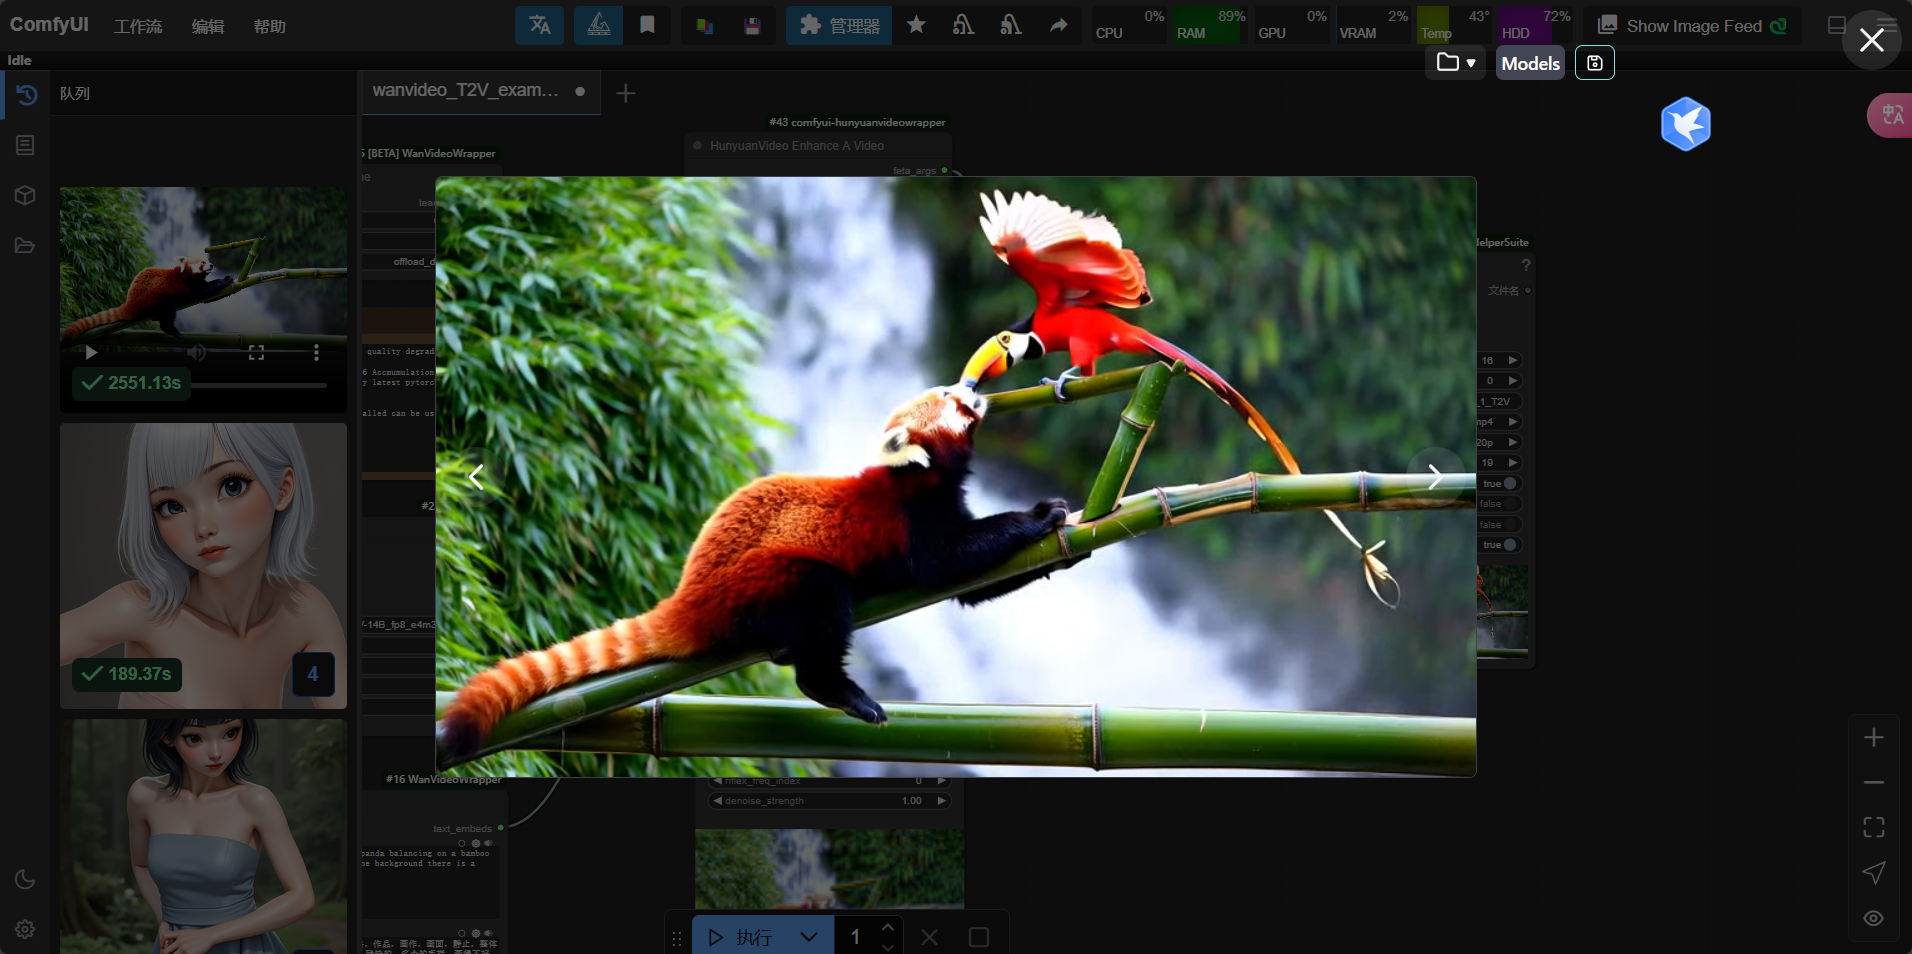This screenshot has width=1912, height=954.
Task: Open the 管理器 manager button
Action: tap(839, 25)
